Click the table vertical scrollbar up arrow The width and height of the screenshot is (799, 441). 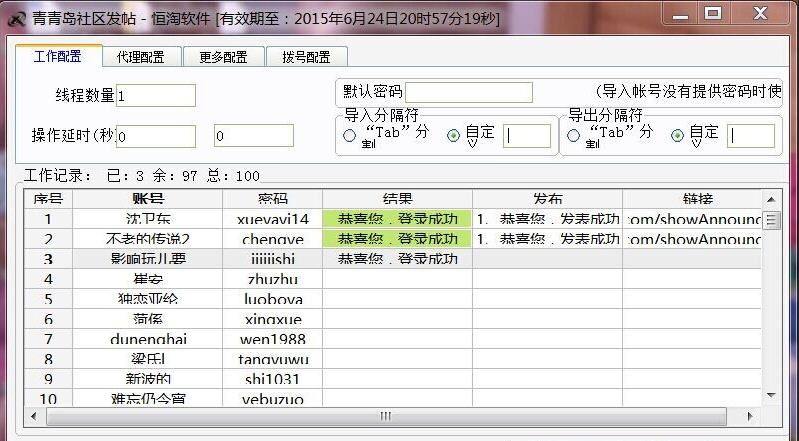click(771, 199)
